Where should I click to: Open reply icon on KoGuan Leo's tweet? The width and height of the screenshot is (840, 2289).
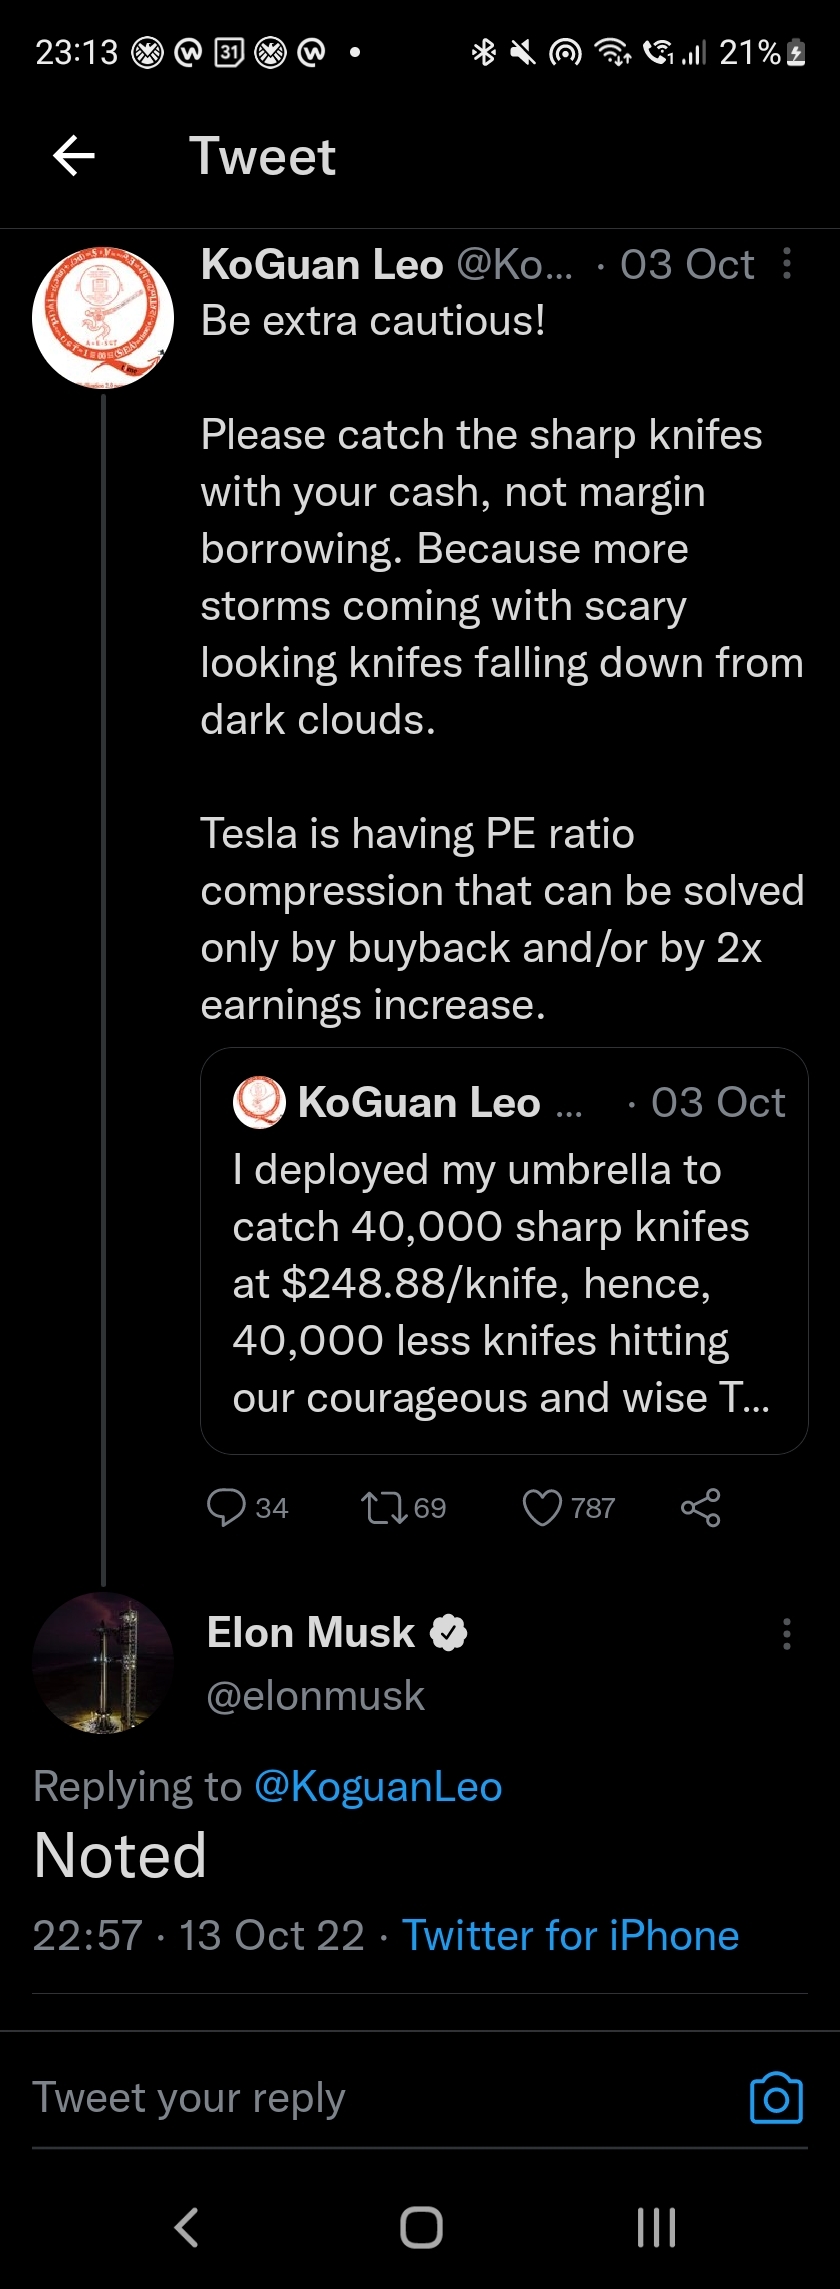[226, 1507]
